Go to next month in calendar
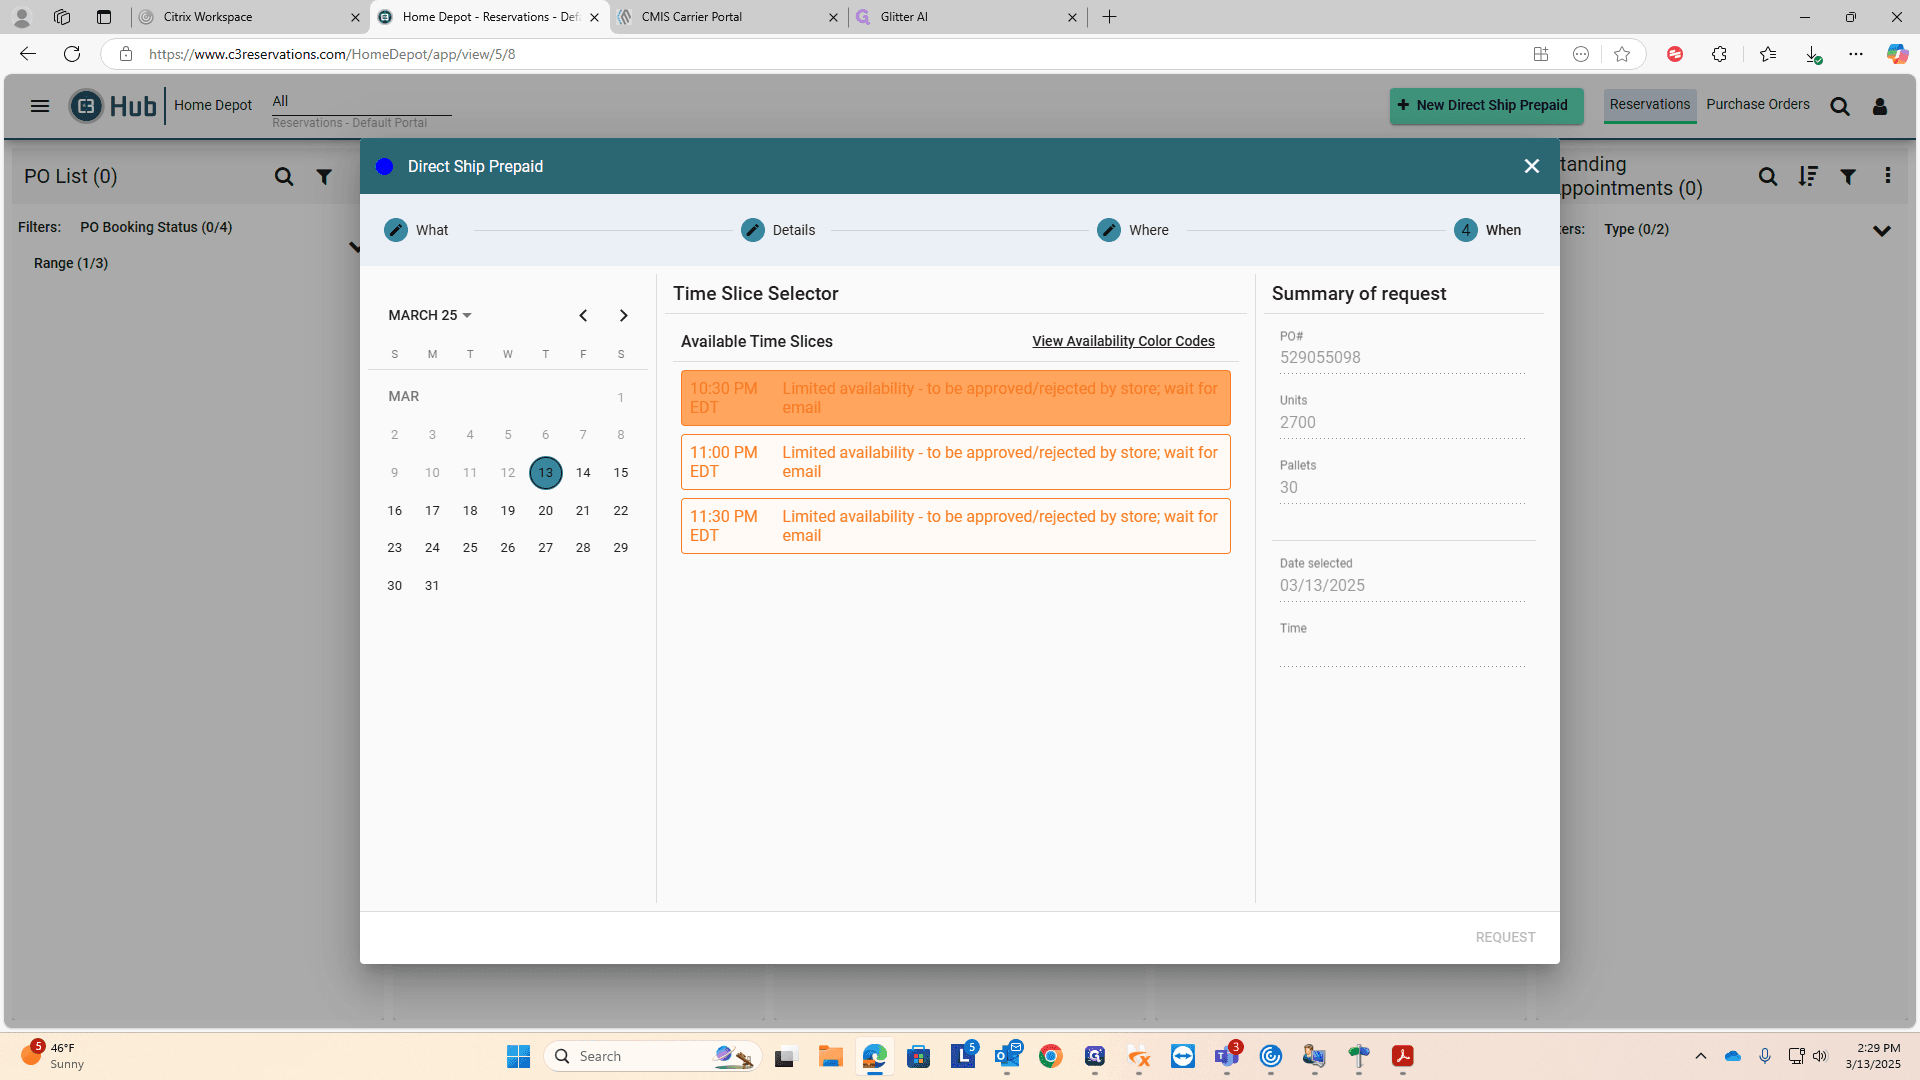This screenshot has width=1920, height=1080. click(623, 316)
